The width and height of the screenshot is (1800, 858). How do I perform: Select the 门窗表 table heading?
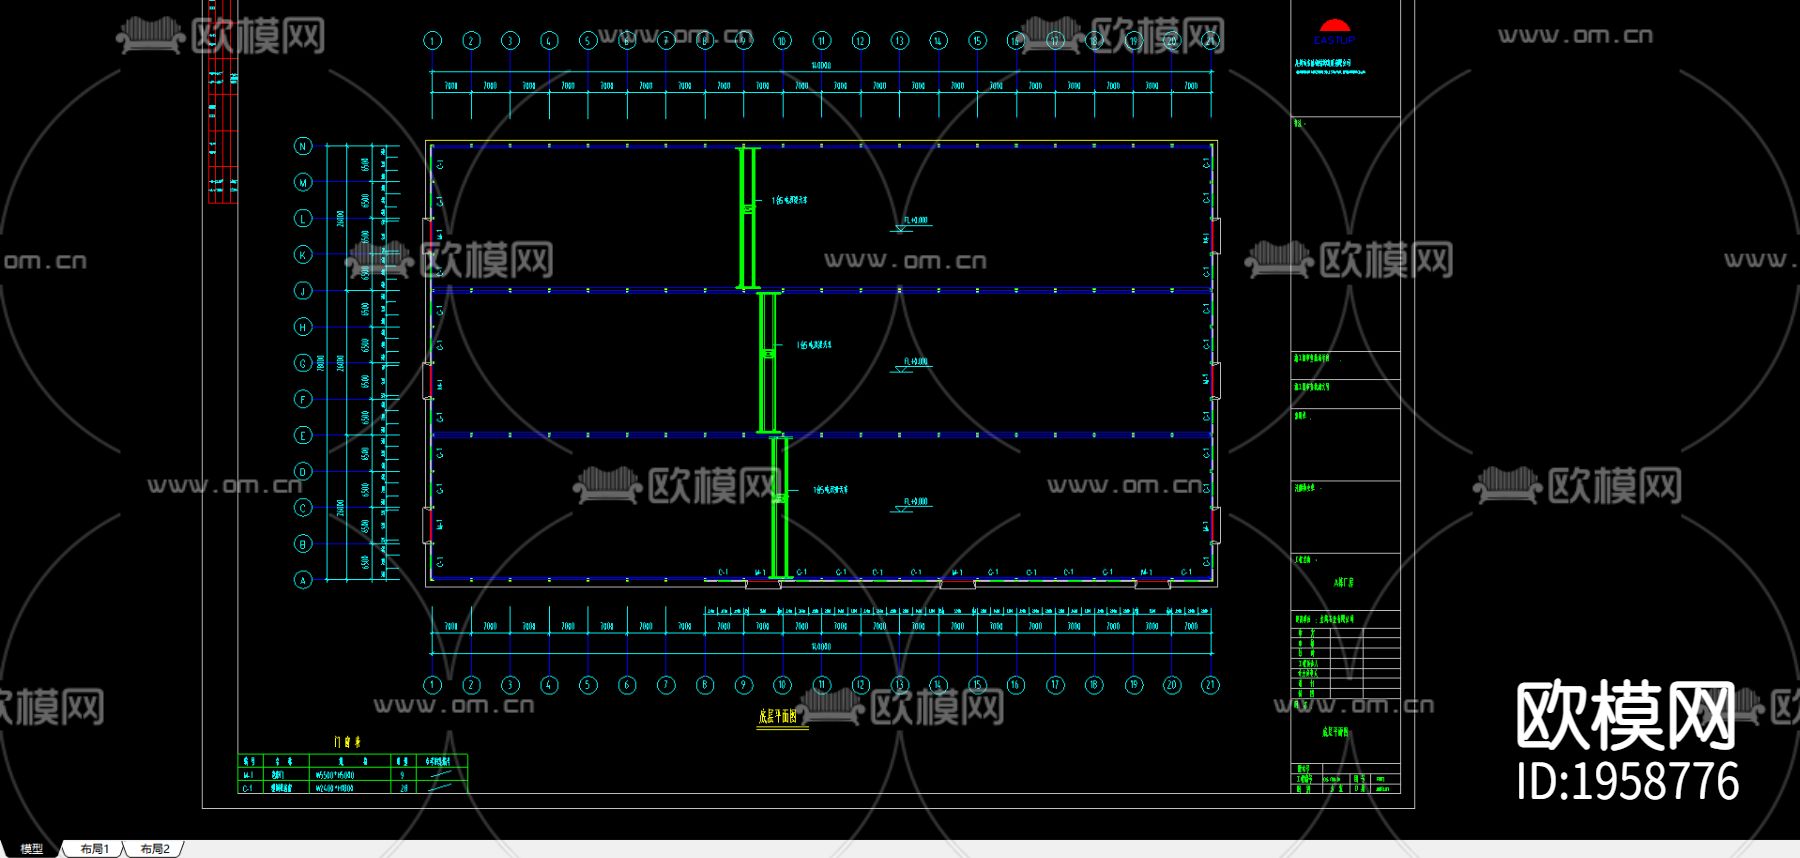pos(347,742)
